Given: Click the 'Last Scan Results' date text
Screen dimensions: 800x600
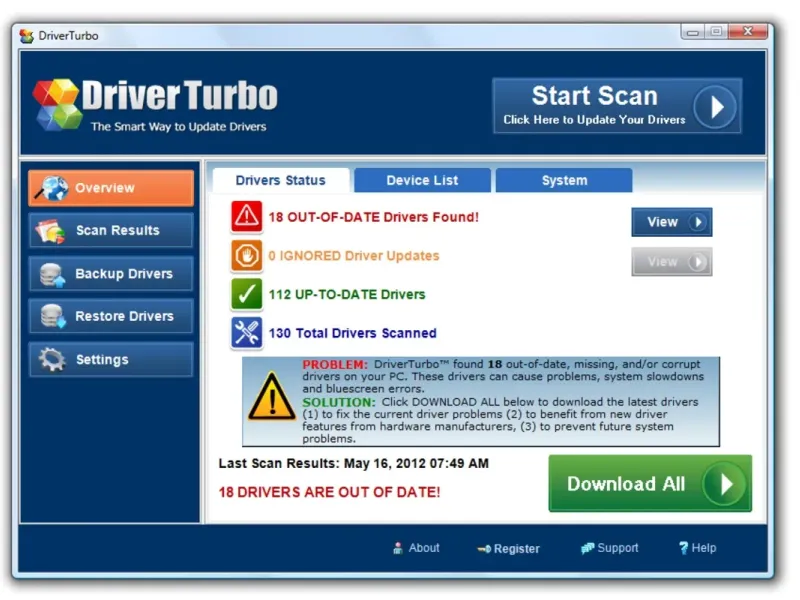Looking at the screenshot, I should (354, 464).
